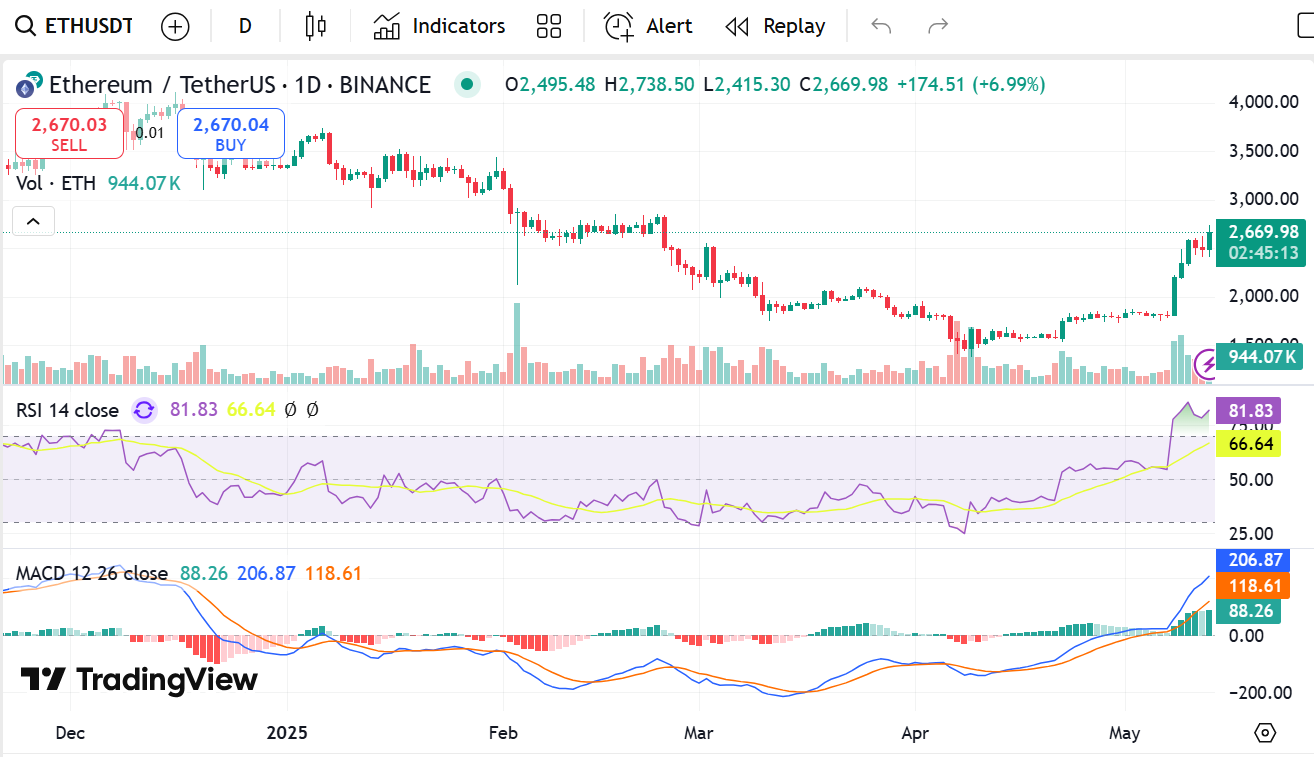Open time axis settings hexagon icon
This screenshot has height=757, width=1314.
coord(1265,733)
